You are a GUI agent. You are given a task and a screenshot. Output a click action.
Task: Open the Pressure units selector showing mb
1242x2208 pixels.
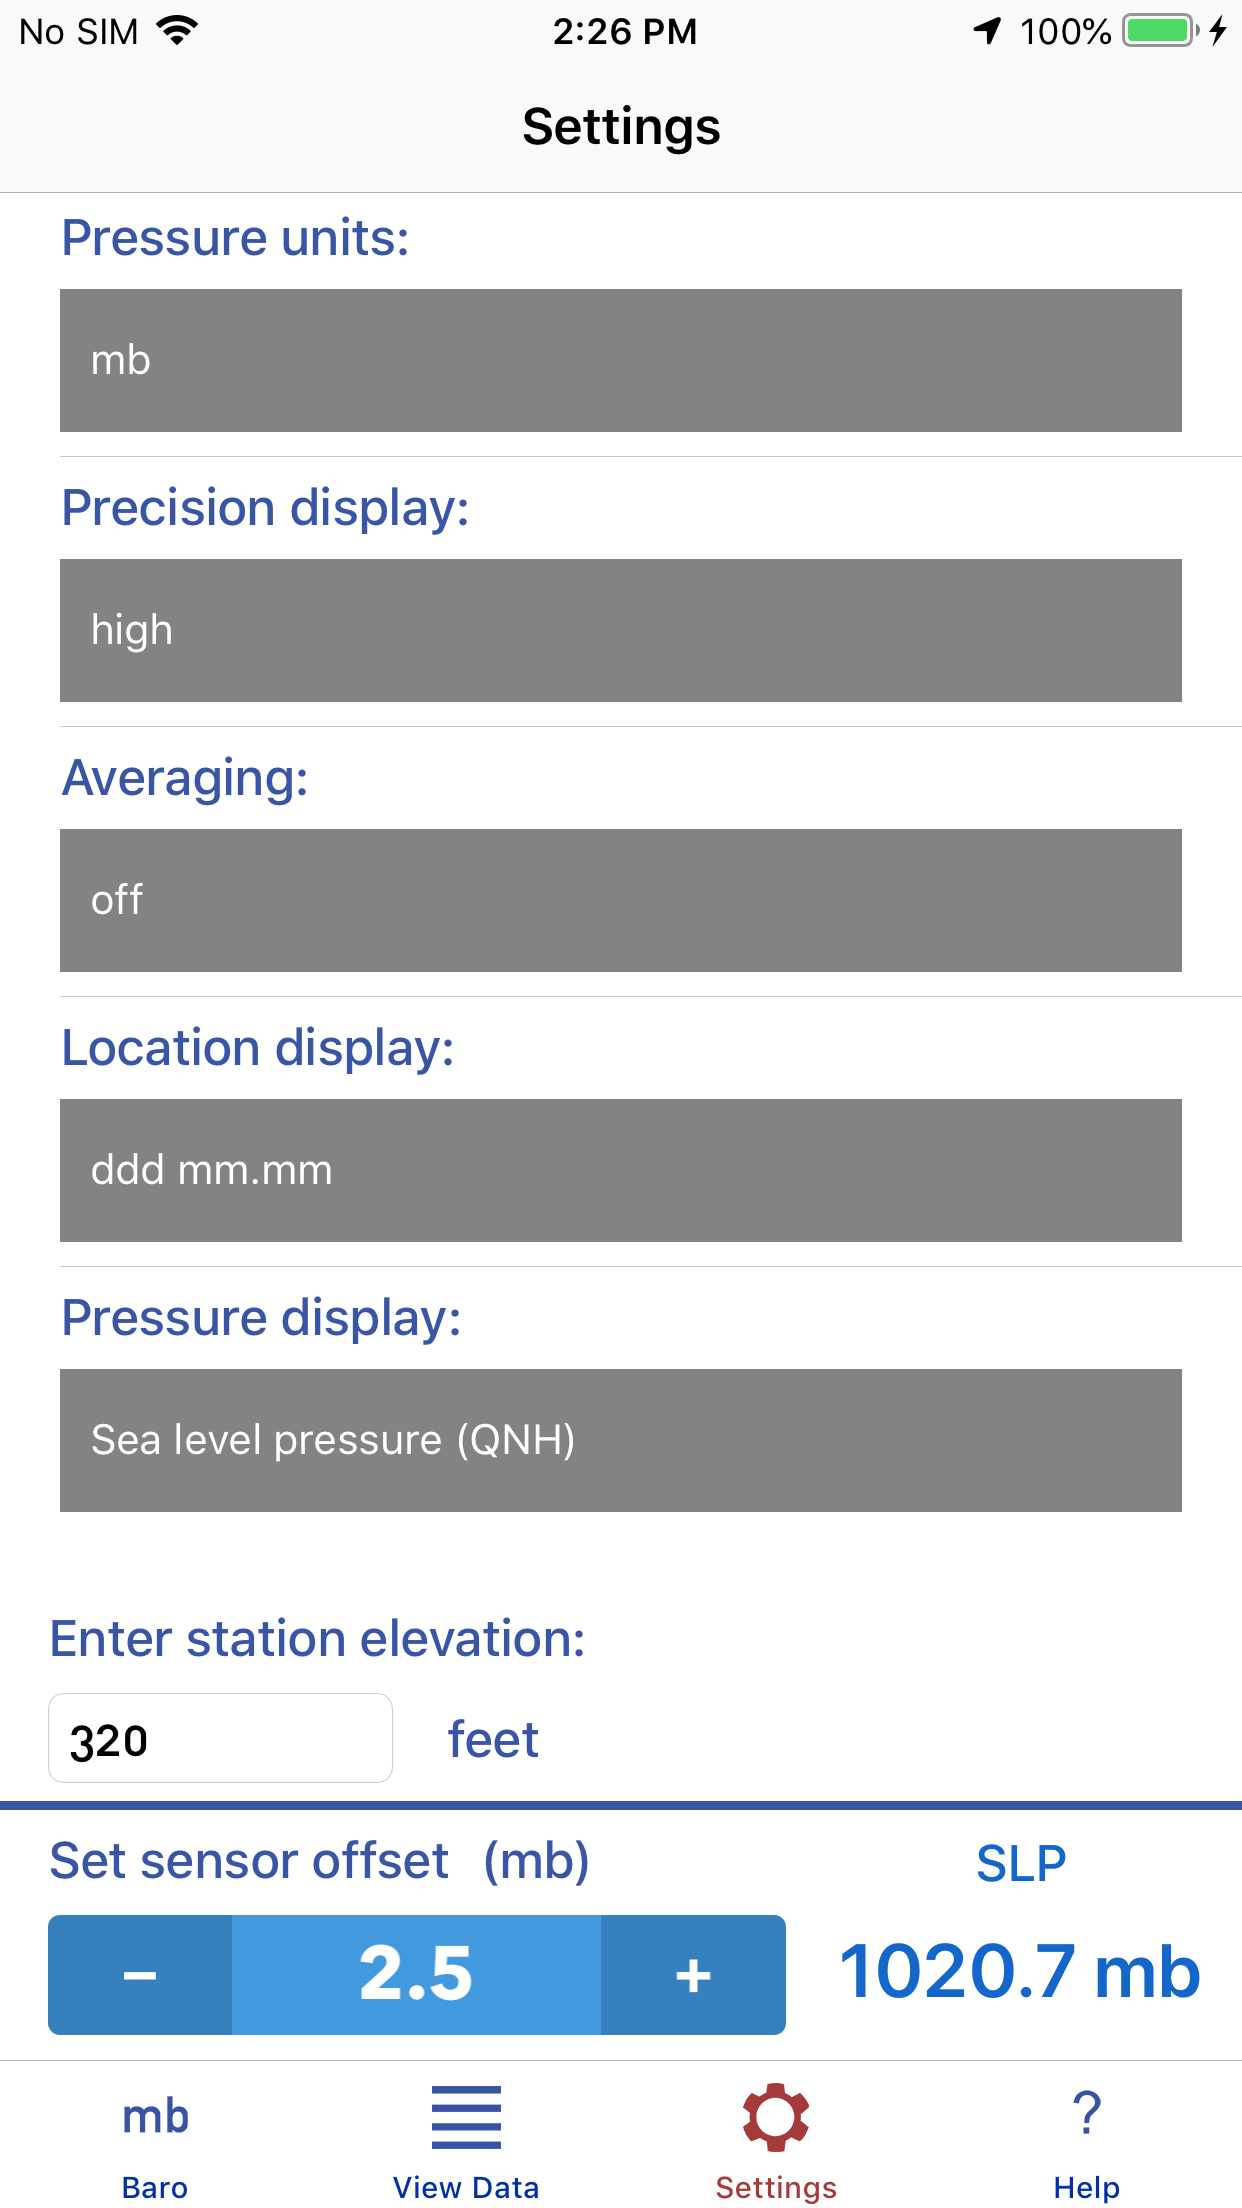tap(621, 360)
